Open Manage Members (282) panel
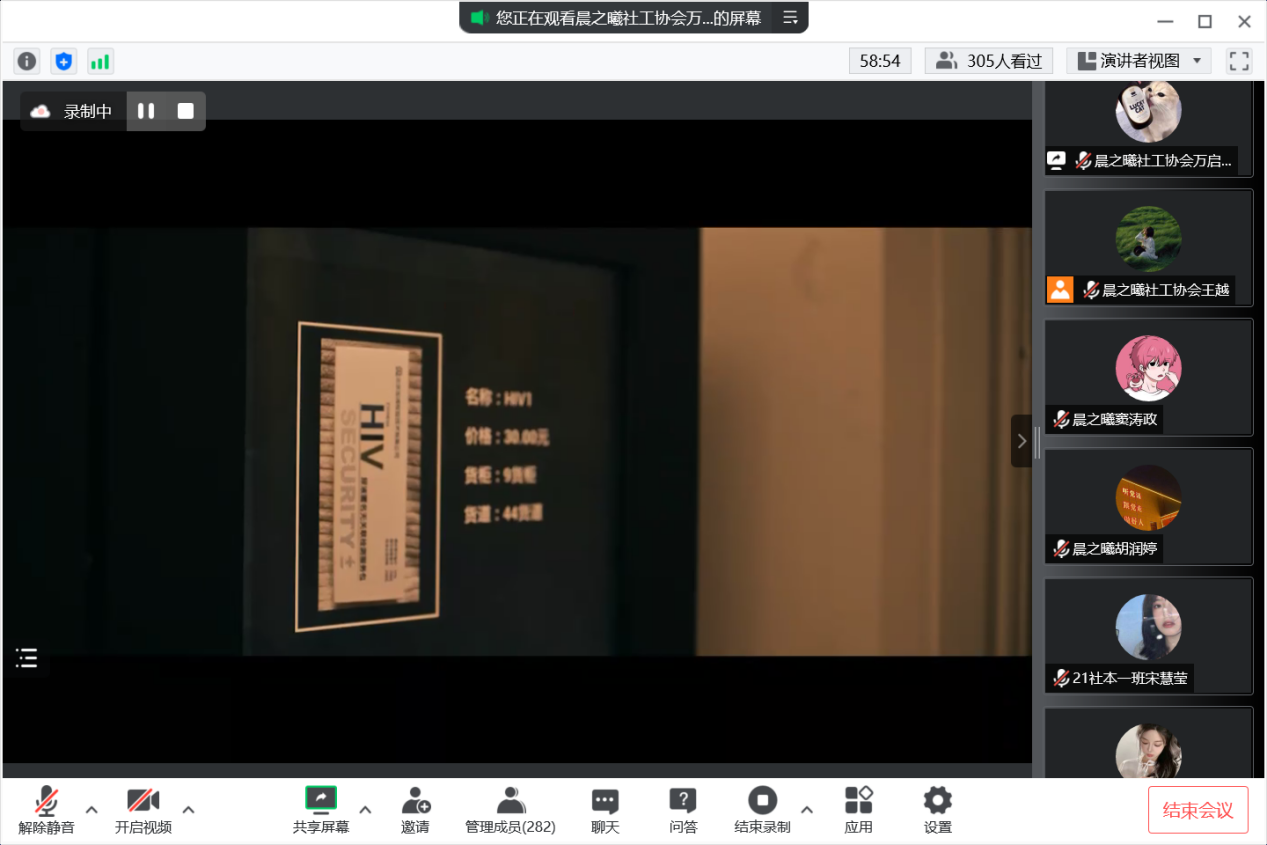This screenshot has height=845, width=1267. click(510, 809)
